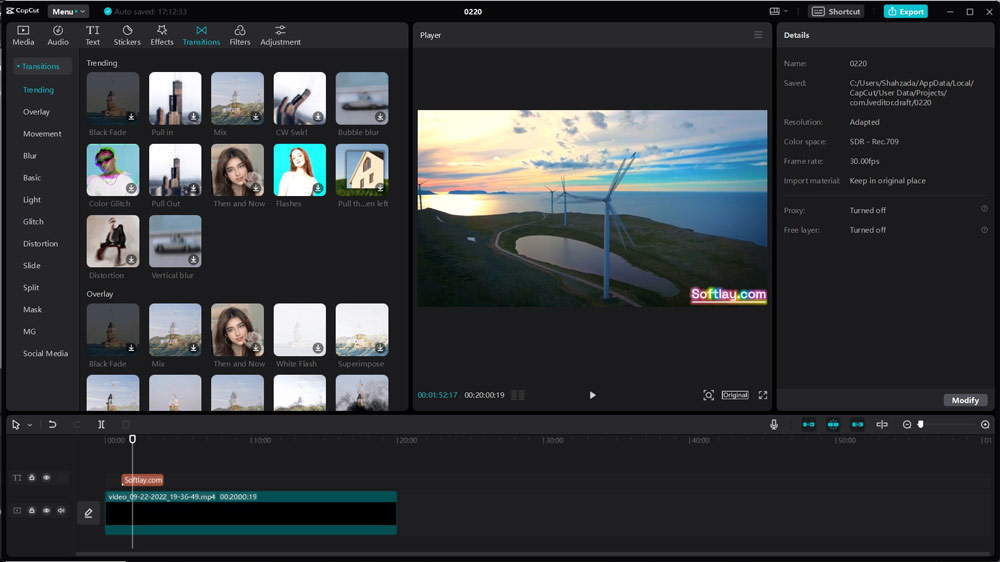The image size is (1000, 562).
Task: Open the Effects panel
Action: (162, 35)
